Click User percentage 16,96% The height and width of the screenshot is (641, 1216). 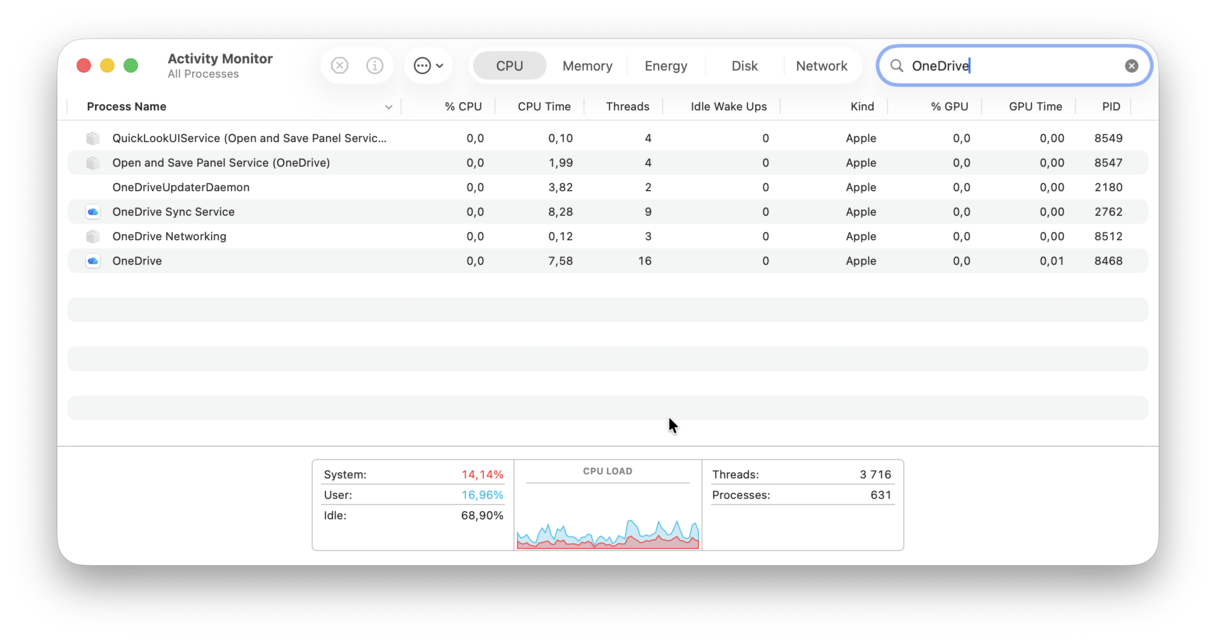(482, 495)
